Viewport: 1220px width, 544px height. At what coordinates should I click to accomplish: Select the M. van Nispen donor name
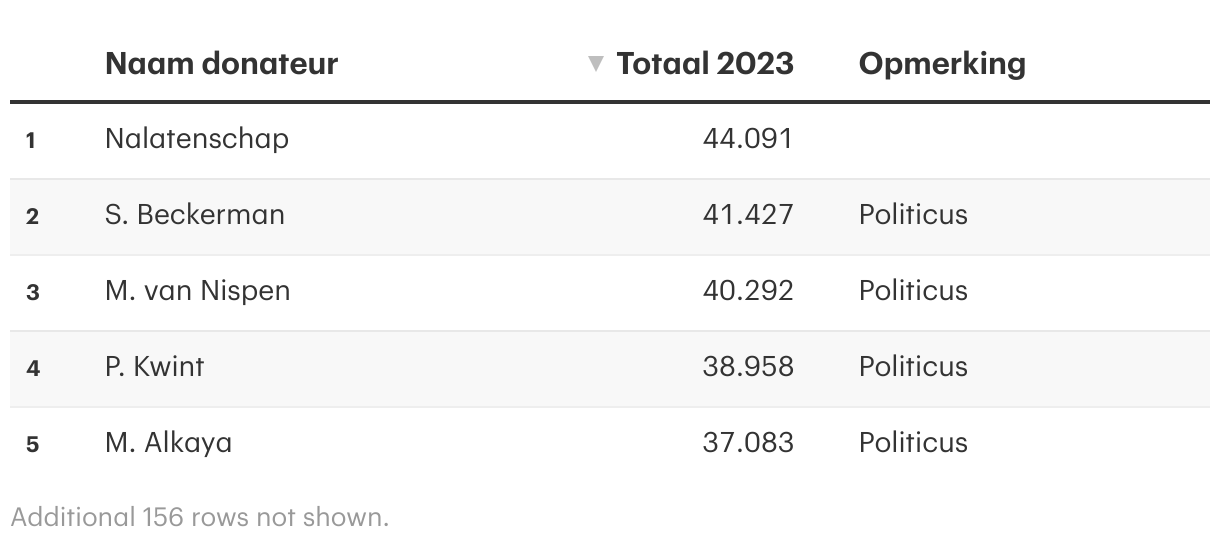coord(198,290)
